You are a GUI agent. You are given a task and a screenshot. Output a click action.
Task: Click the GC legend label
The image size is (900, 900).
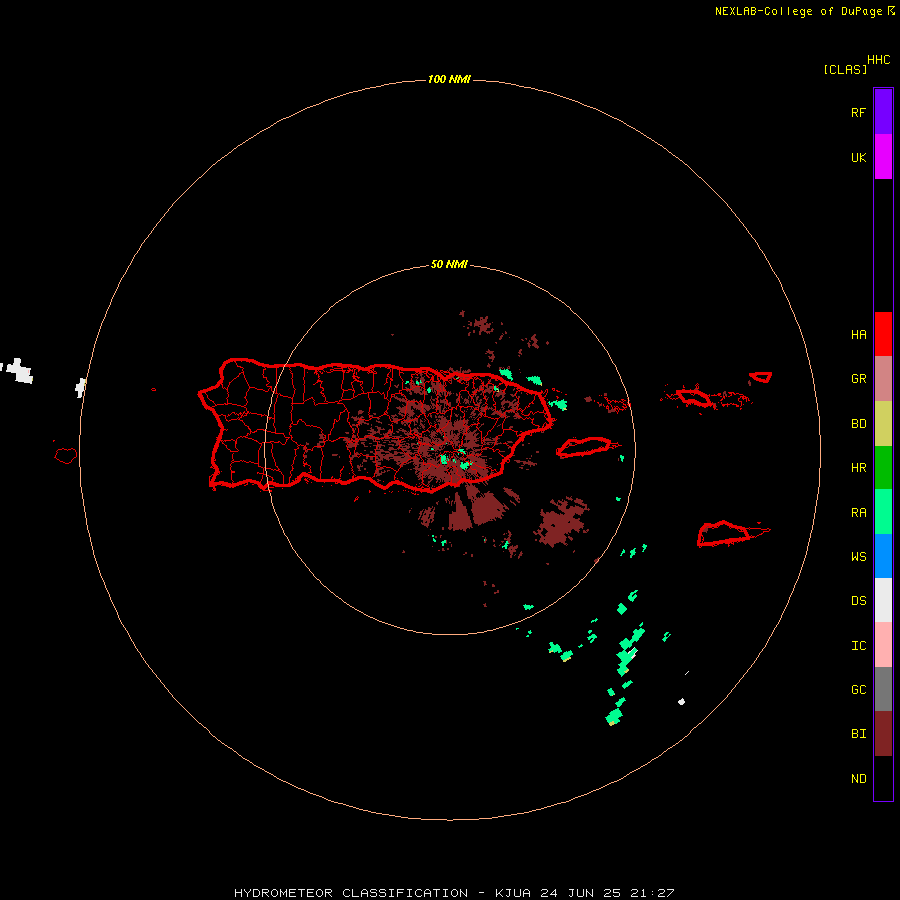tap(858, 690)
